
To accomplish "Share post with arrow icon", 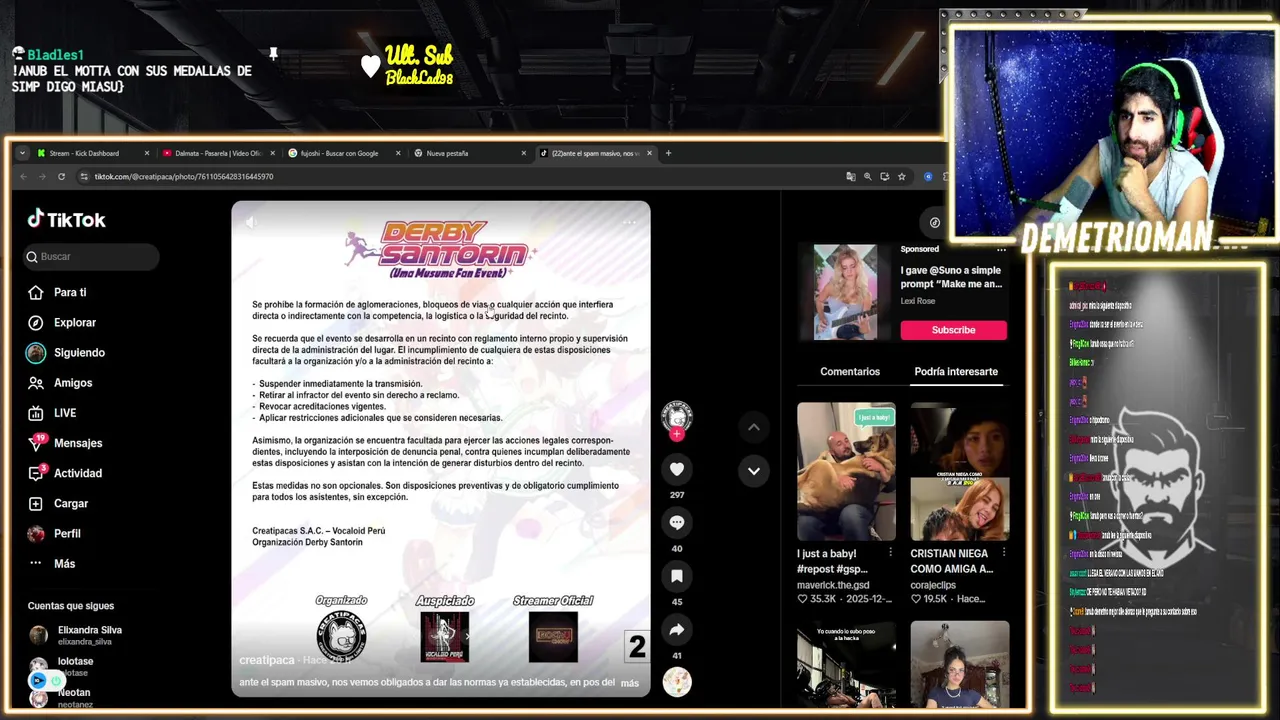I will (677, 630).
